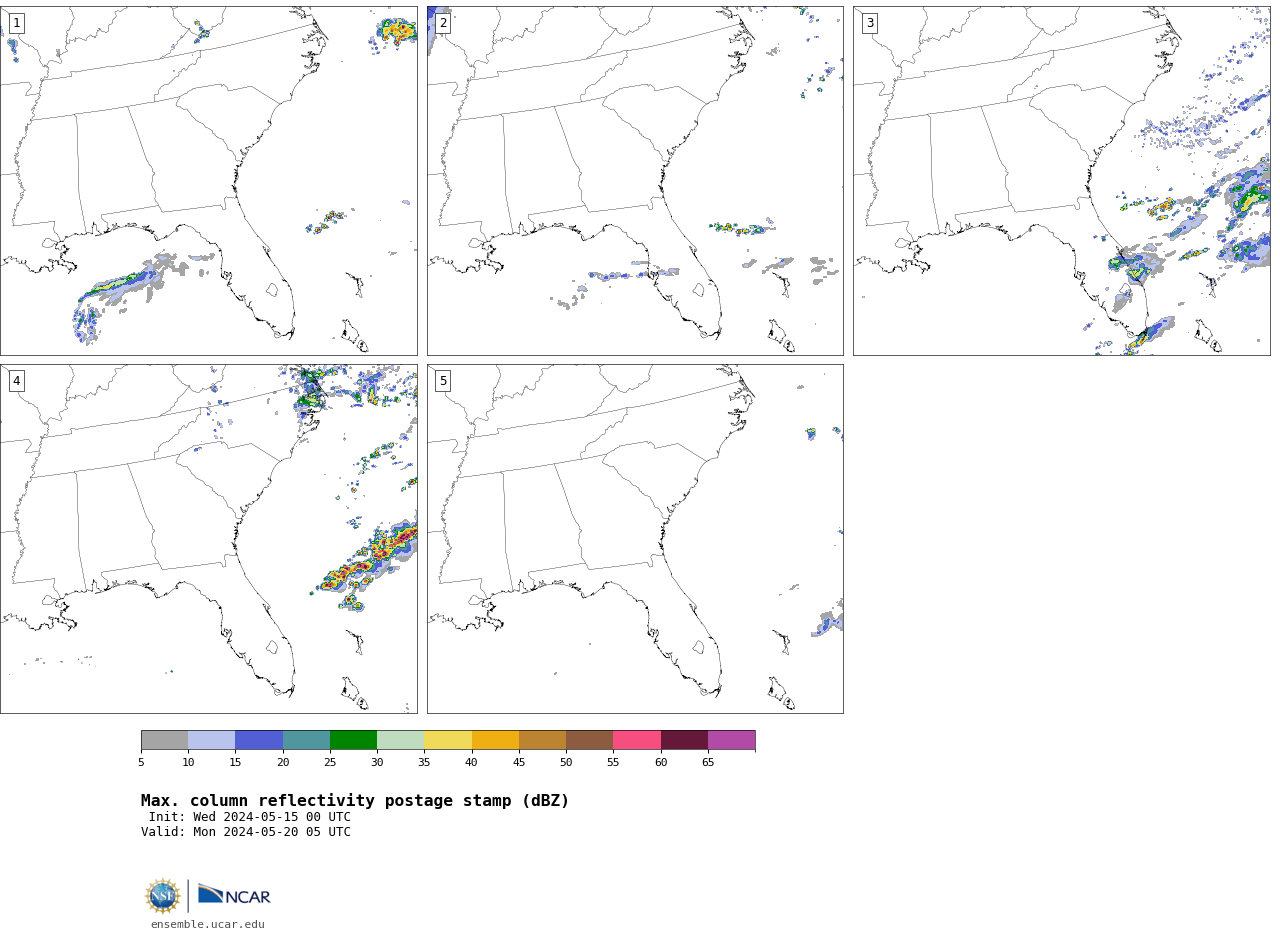Click the member number 1 label box
This screenshot has width=1280, height=936.
pos(16,23)
